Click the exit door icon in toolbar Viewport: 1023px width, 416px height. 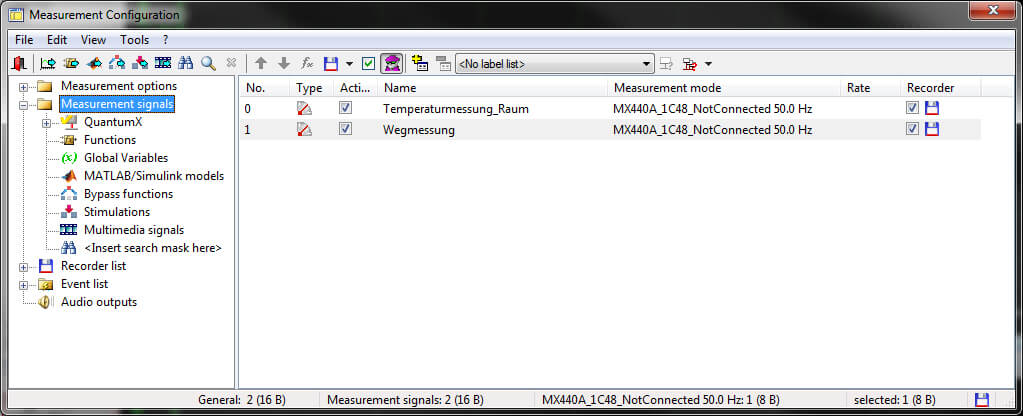(19, 63)
